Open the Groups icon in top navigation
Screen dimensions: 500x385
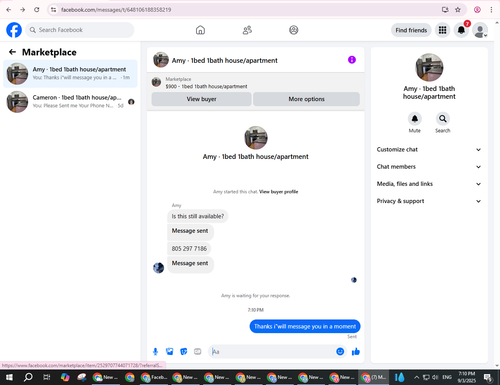pos(294,30)
